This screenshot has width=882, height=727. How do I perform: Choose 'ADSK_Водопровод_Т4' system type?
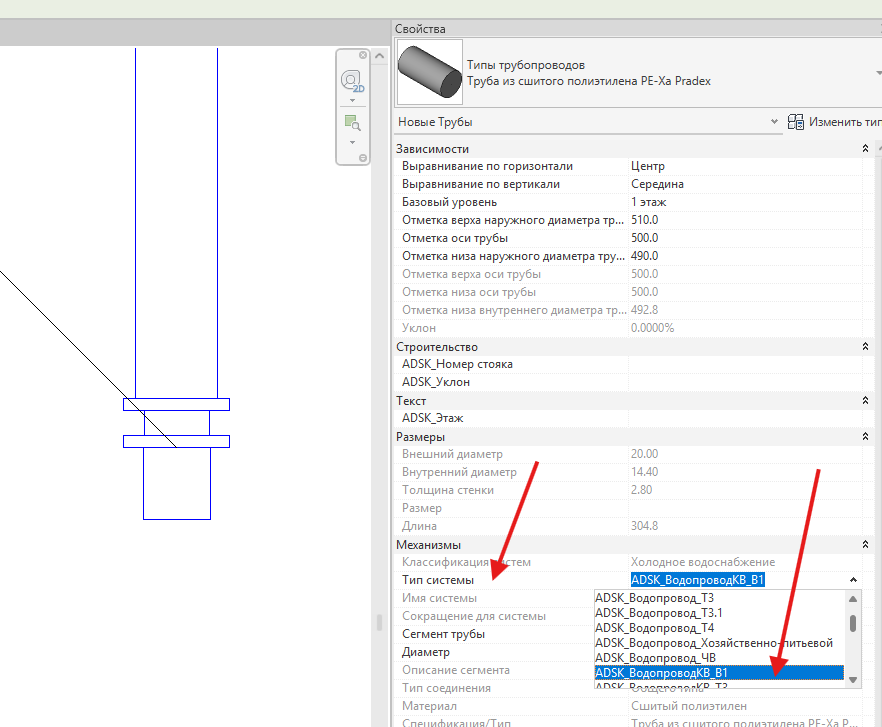point(719,628)
